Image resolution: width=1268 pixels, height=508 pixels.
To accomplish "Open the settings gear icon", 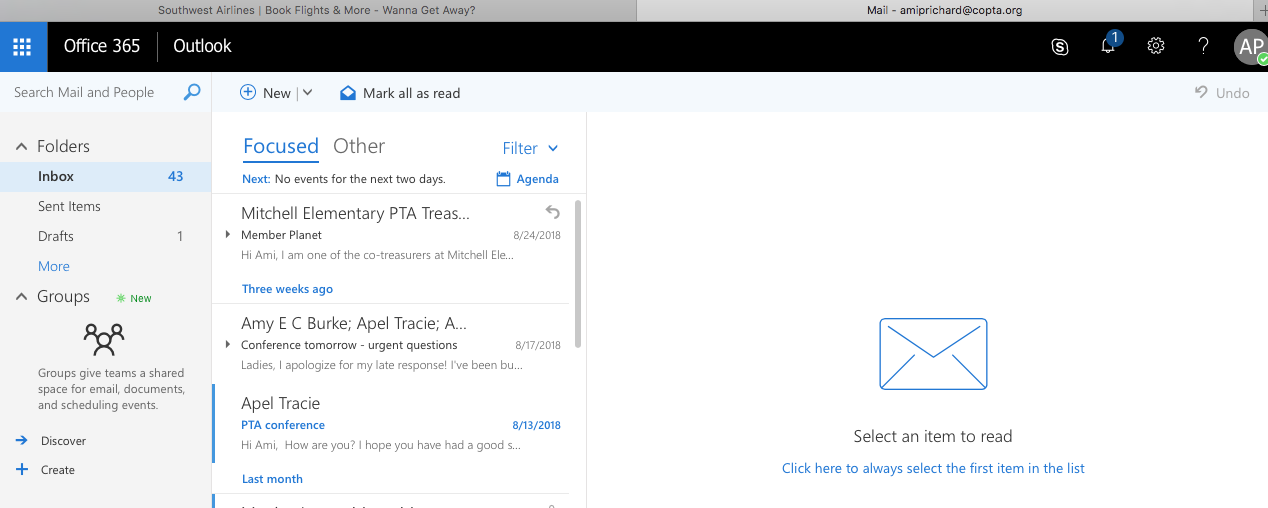I will [x=1156, y=46].
